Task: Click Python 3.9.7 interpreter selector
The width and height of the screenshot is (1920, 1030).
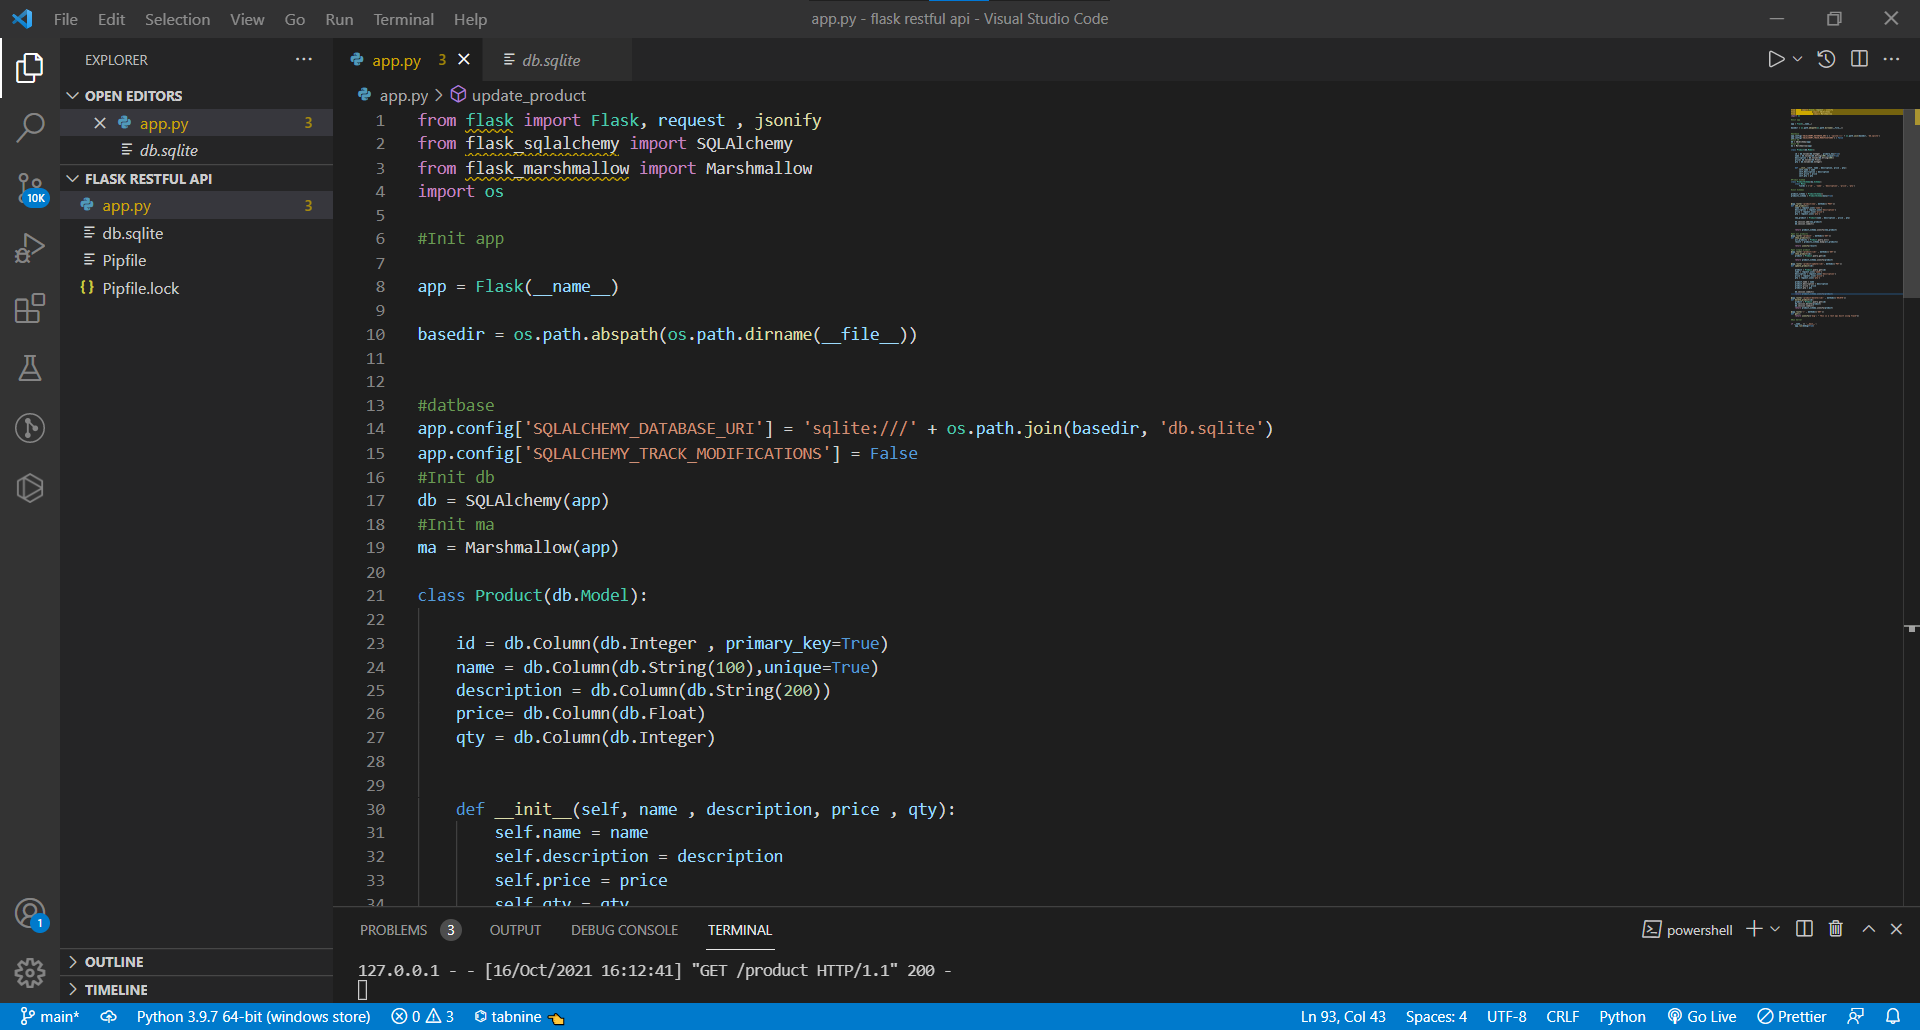Action: pyautogui.click(x=253, y=1016)
